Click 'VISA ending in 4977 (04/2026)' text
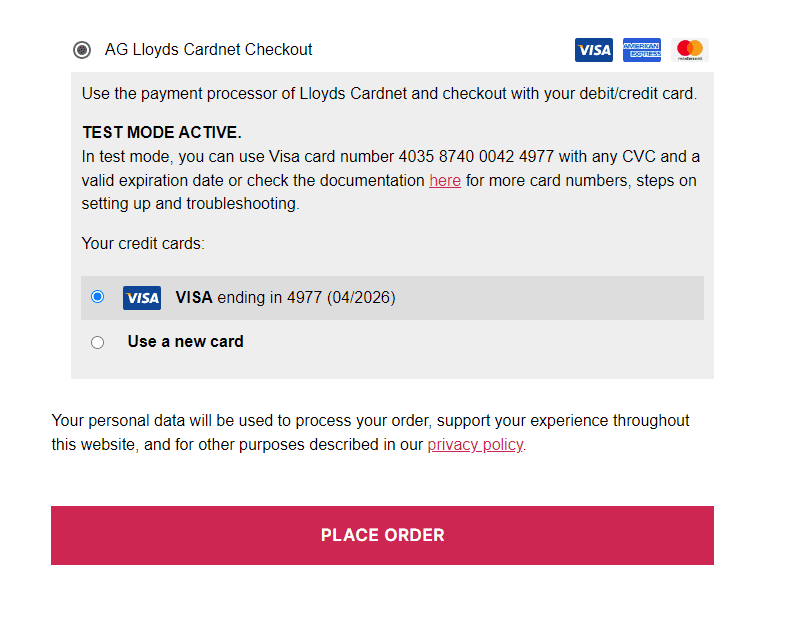The image size is (793, 618). [285, 298]
